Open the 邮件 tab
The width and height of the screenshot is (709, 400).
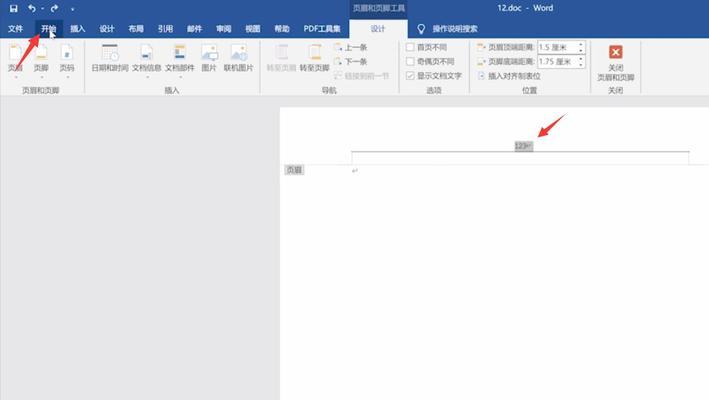[194, 28]
